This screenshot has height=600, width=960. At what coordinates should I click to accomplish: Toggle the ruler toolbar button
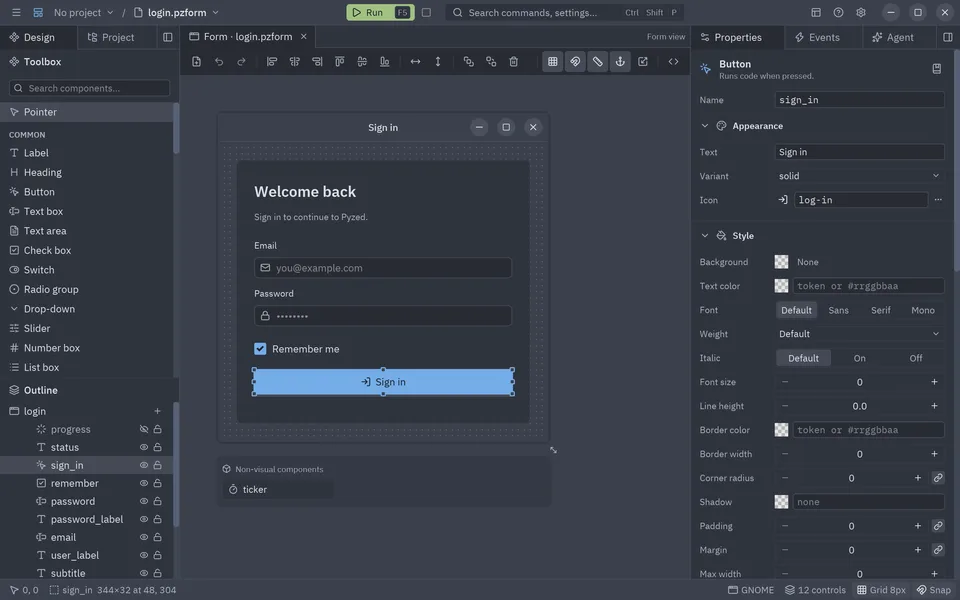598,61
